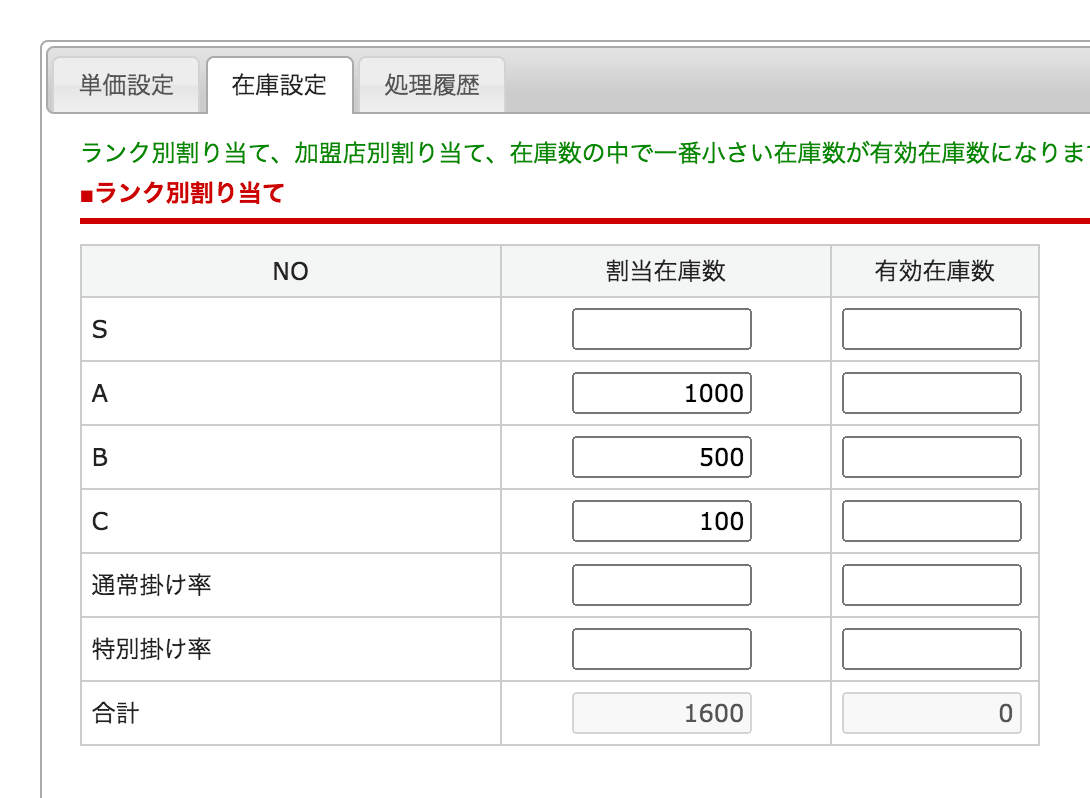1090x798 pixels.
Task: Edit the C rank 割当在庫数 value 100
Action: click(661, 521)
